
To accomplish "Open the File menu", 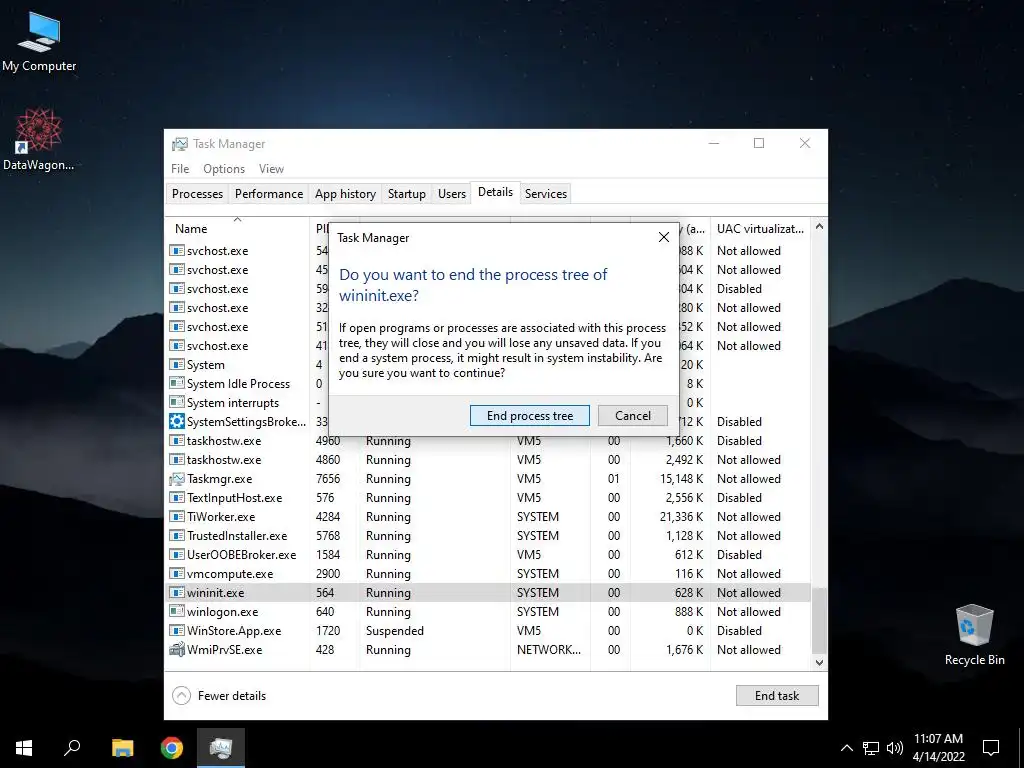I will pyautogui.click(x=180, y=168).
